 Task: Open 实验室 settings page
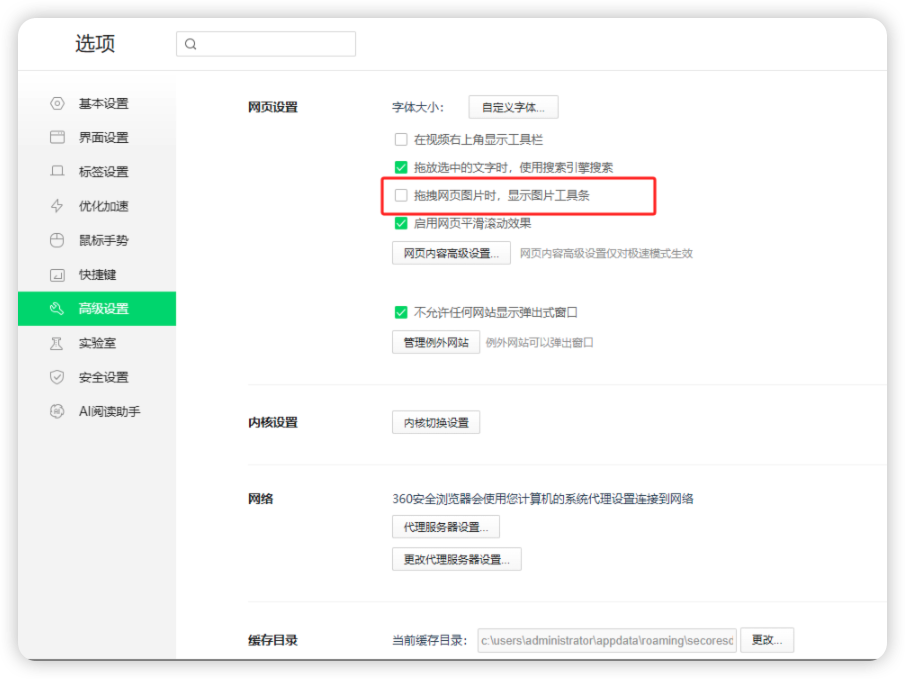97,343
